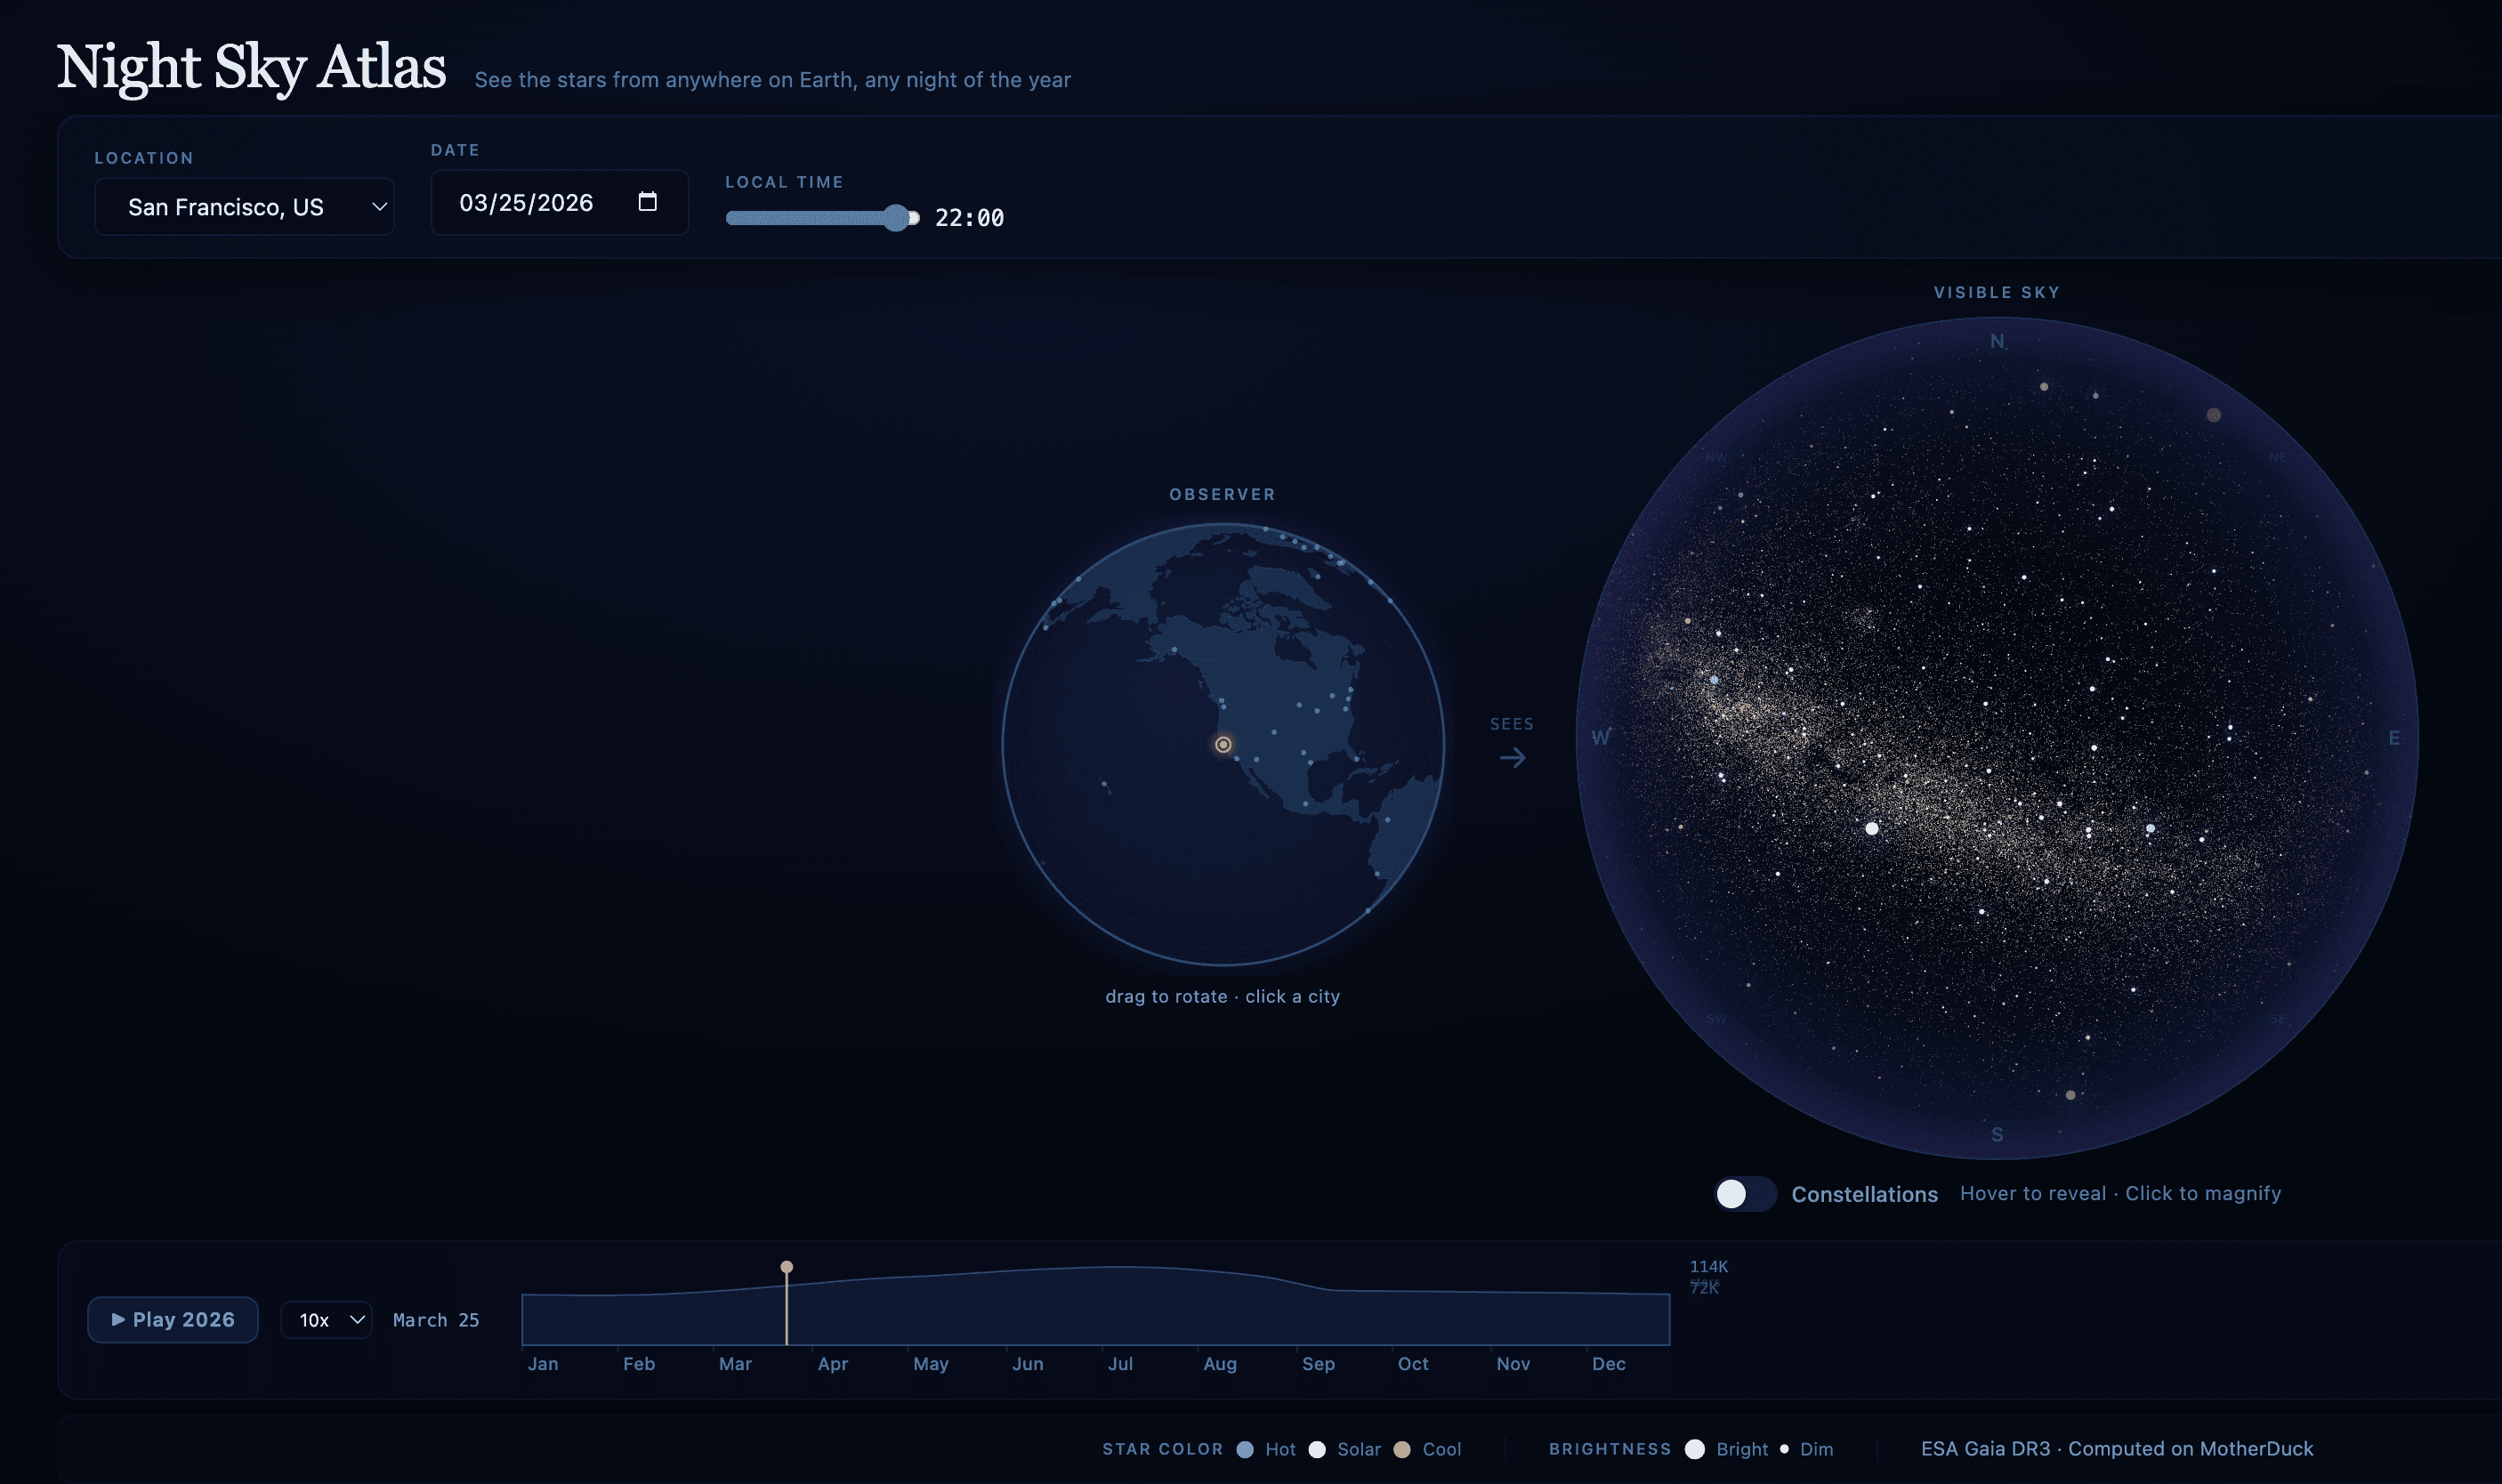The width and height of the screenshot is (2502, 1484).
Task: Open the San Francisco location dropdown
Action: pos(244,206)
